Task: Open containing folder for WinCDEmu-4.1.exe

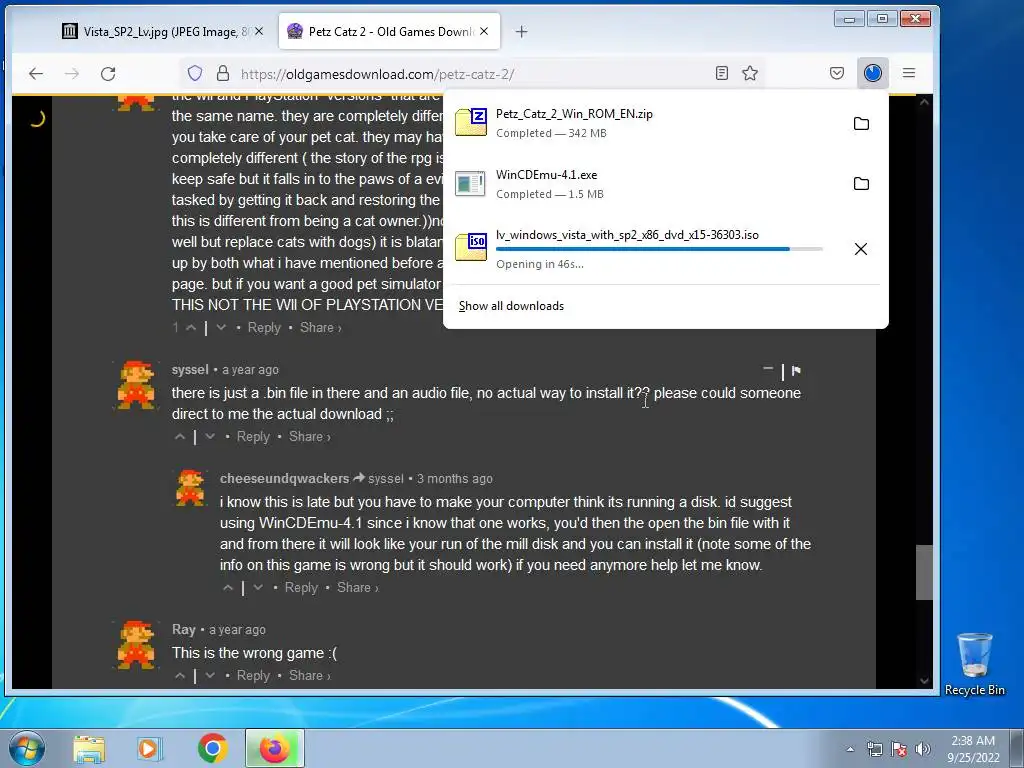Action: (x=861, y=184)
